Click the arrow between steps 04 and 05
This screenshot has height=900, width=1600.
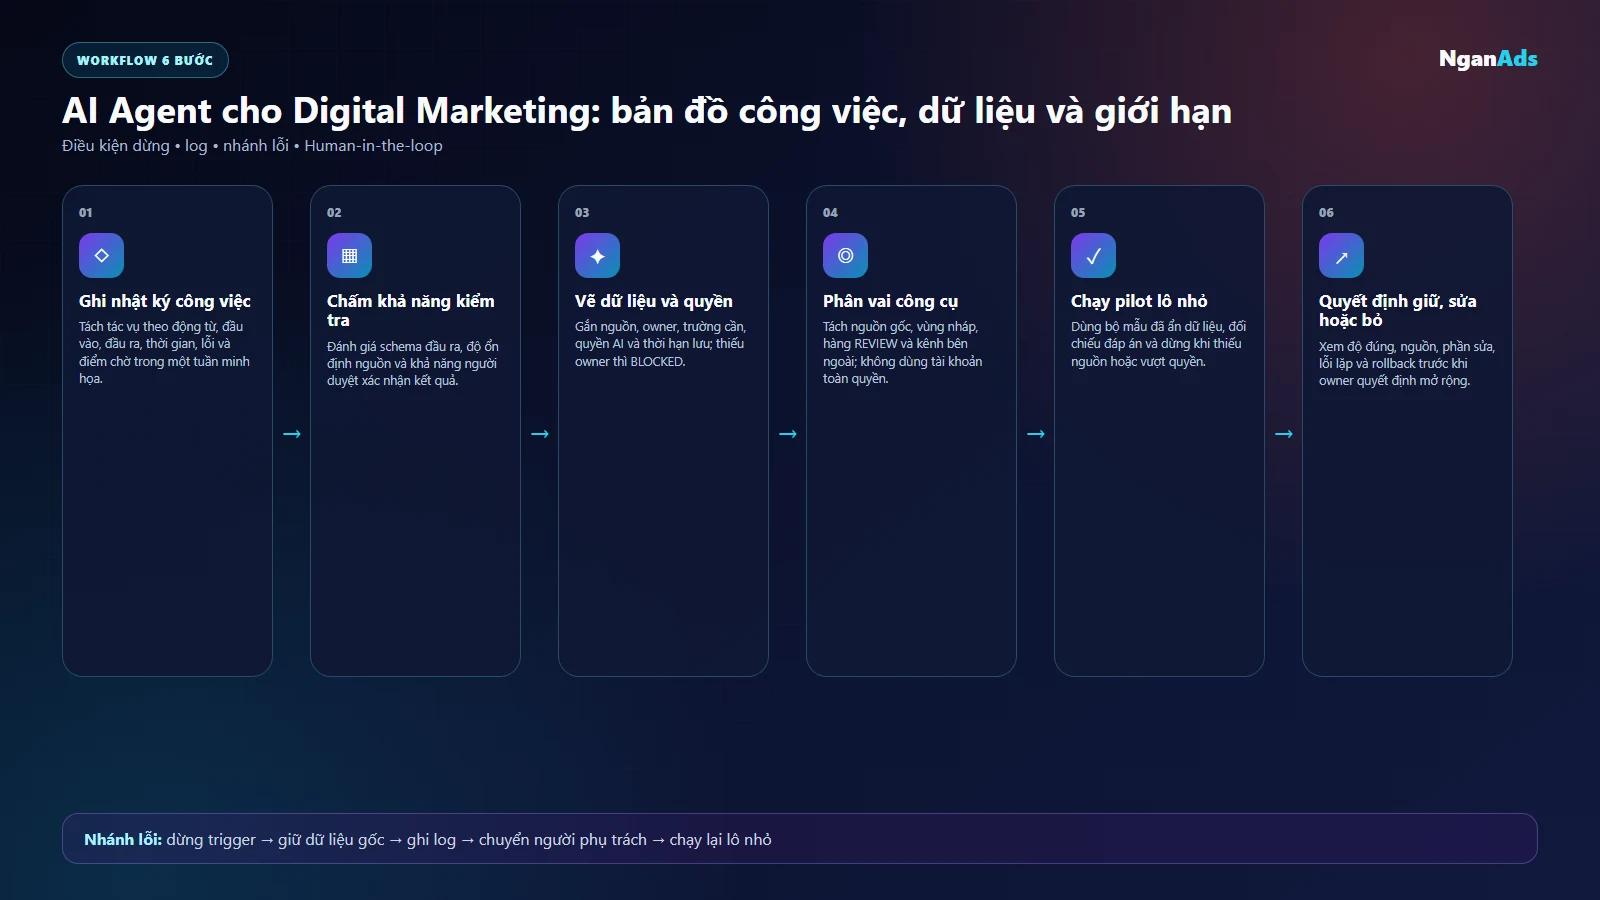tap(1036, 434)
